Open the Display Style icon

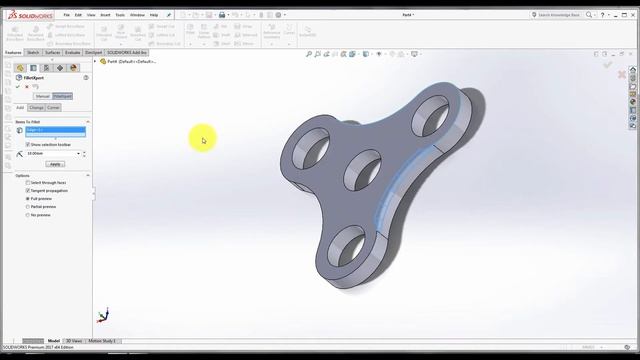click(x=366, y=54)
